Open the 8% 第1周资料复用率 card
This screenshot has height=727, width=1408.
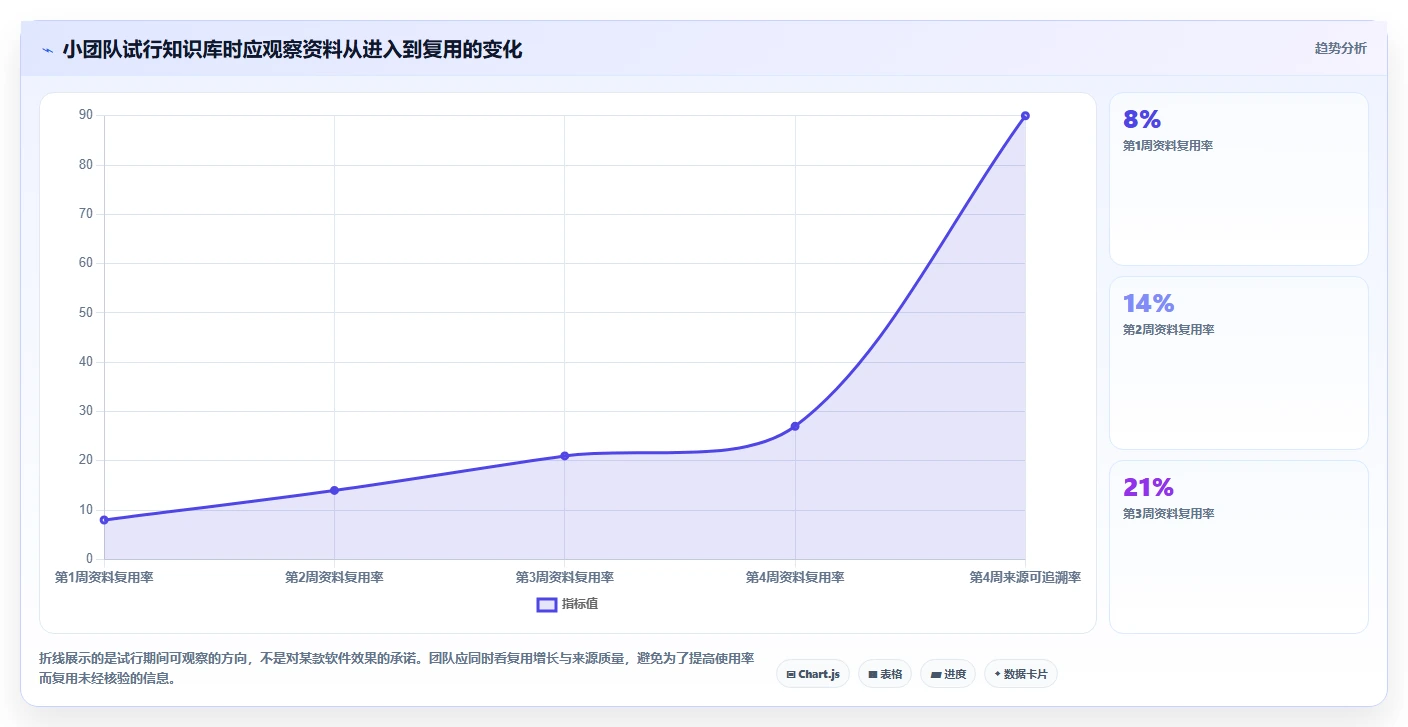1238,179
